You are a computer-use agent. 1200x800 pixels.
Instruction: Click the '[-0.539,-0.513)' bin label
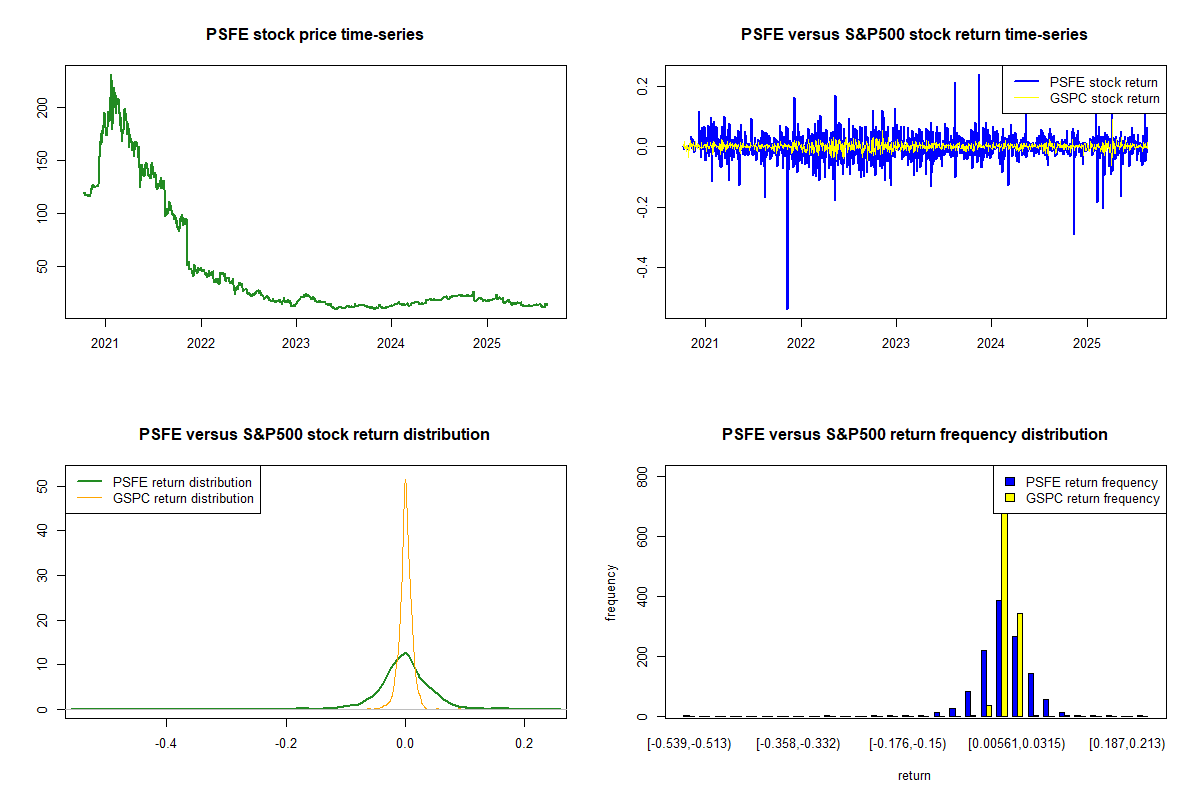(691, 744)
